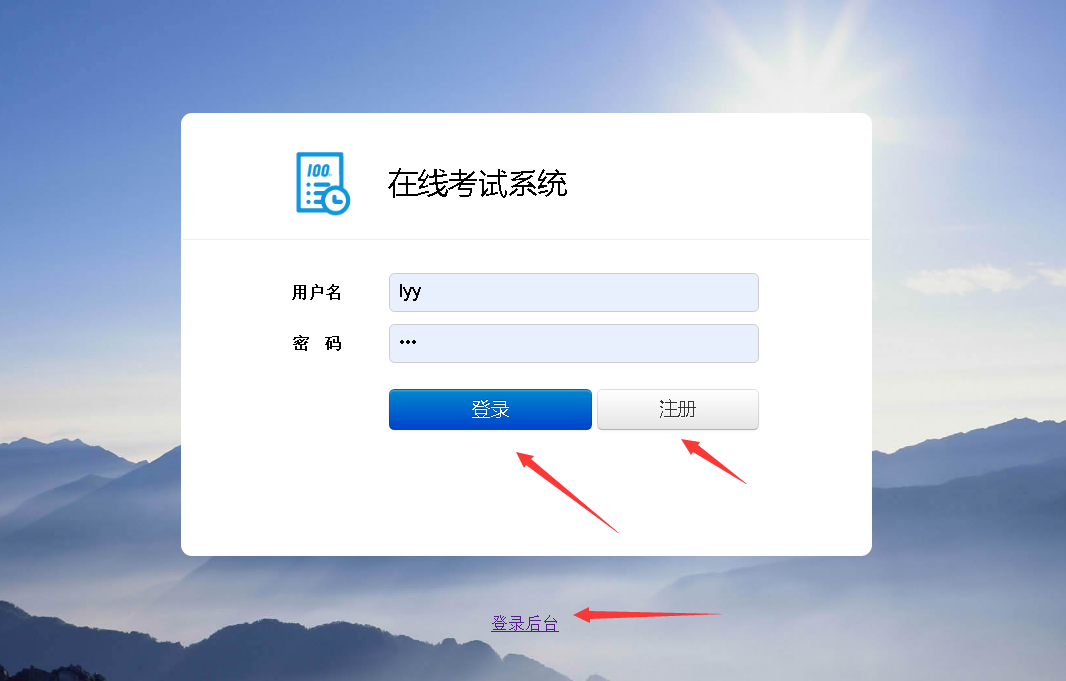Image resolution: width=1066 pixels, height=681 pixels.
Task: Click the red arrow pointing to 注册
Action: click(714, 461)
